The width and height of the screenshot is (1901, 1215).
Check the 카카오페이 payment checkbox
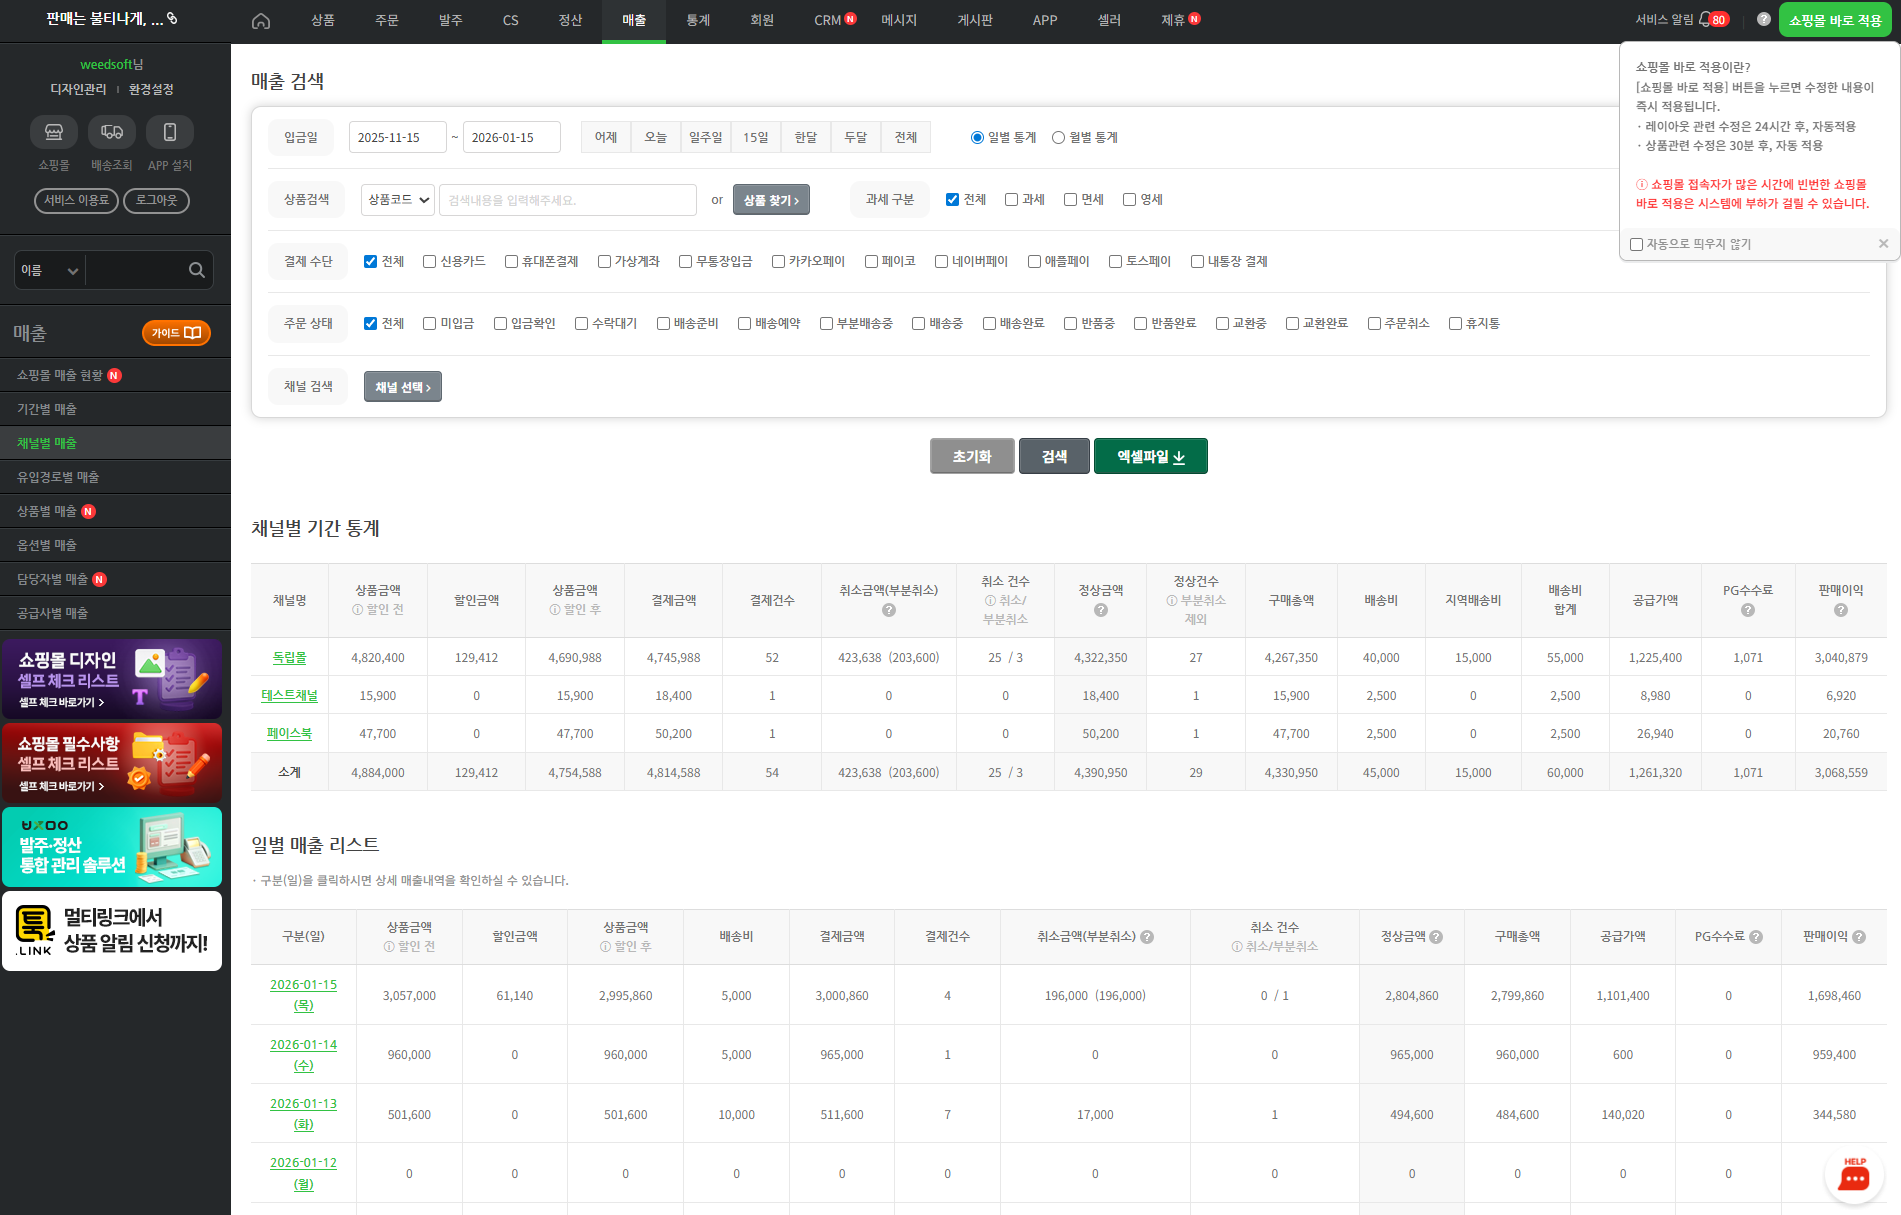pyautogui.click(x=778, y=262)
